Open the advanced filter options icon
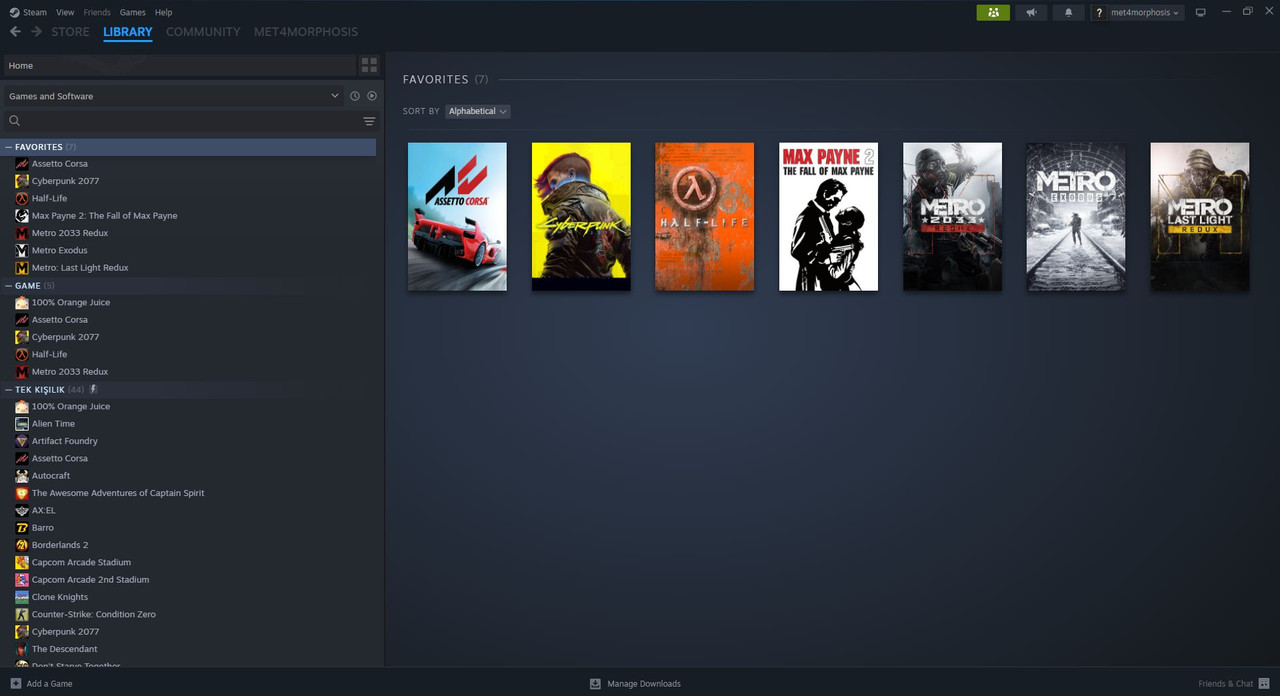Image resolution: width=1280 pixels, height=696 pixels. [369, 121]
